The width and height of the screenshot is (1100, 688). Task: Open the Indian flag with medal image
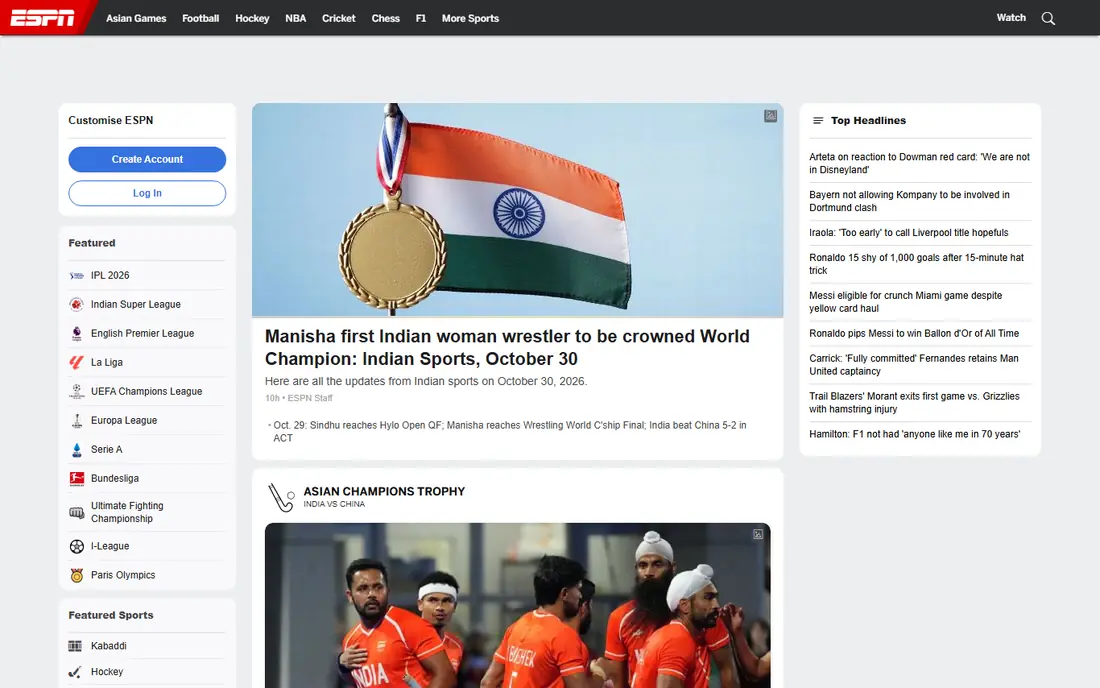pos(518,210)
